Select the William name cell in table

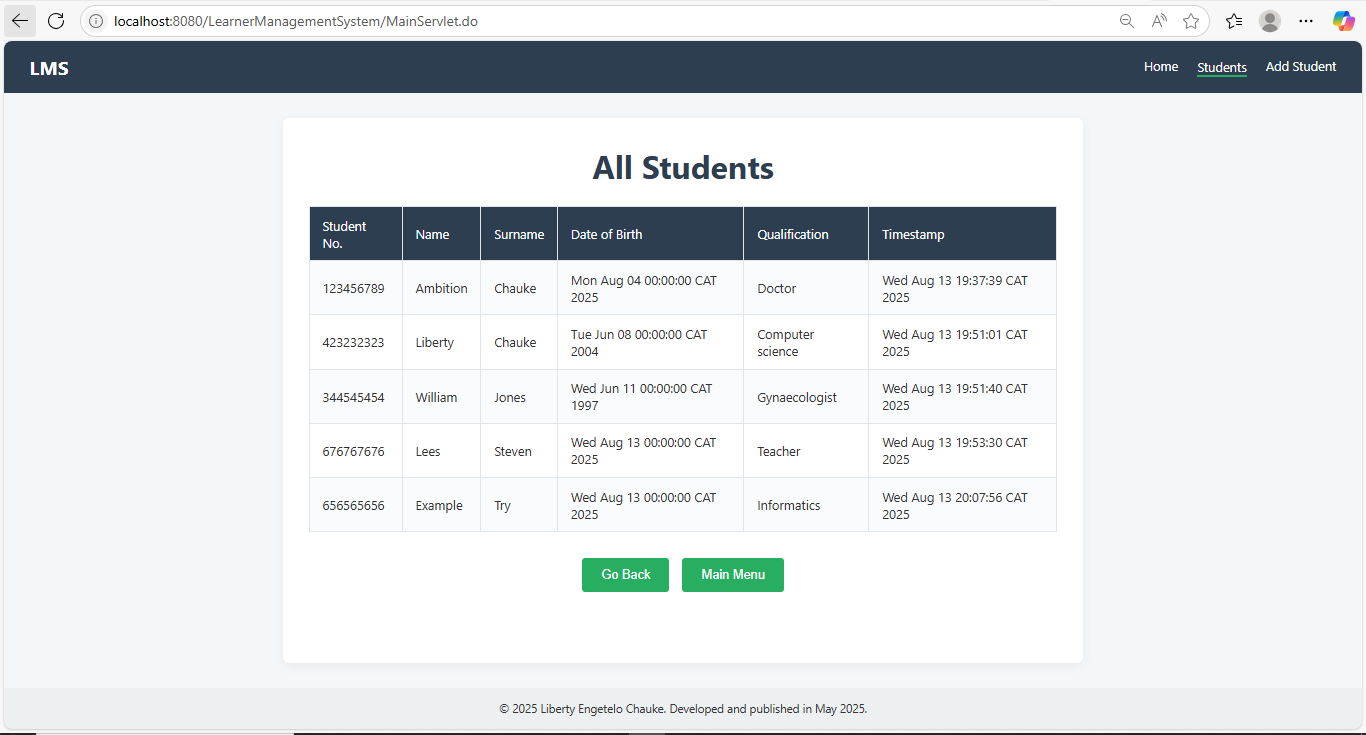click(x=436, y=398)
